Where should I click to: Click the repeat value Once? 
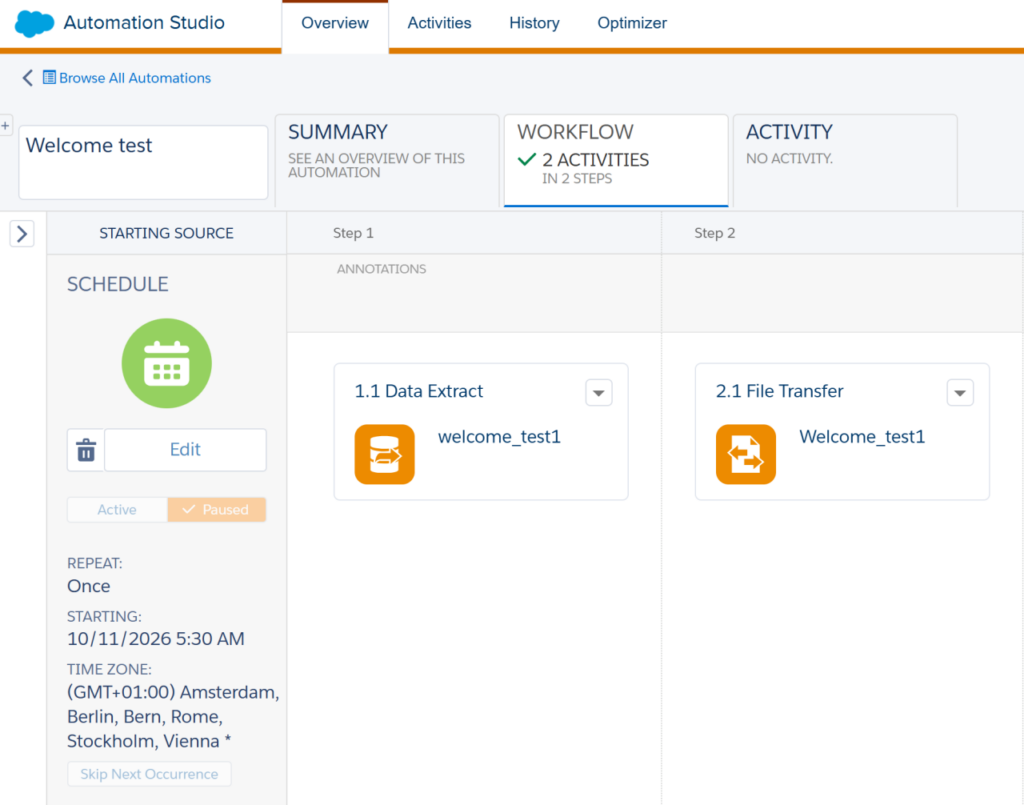89,586
